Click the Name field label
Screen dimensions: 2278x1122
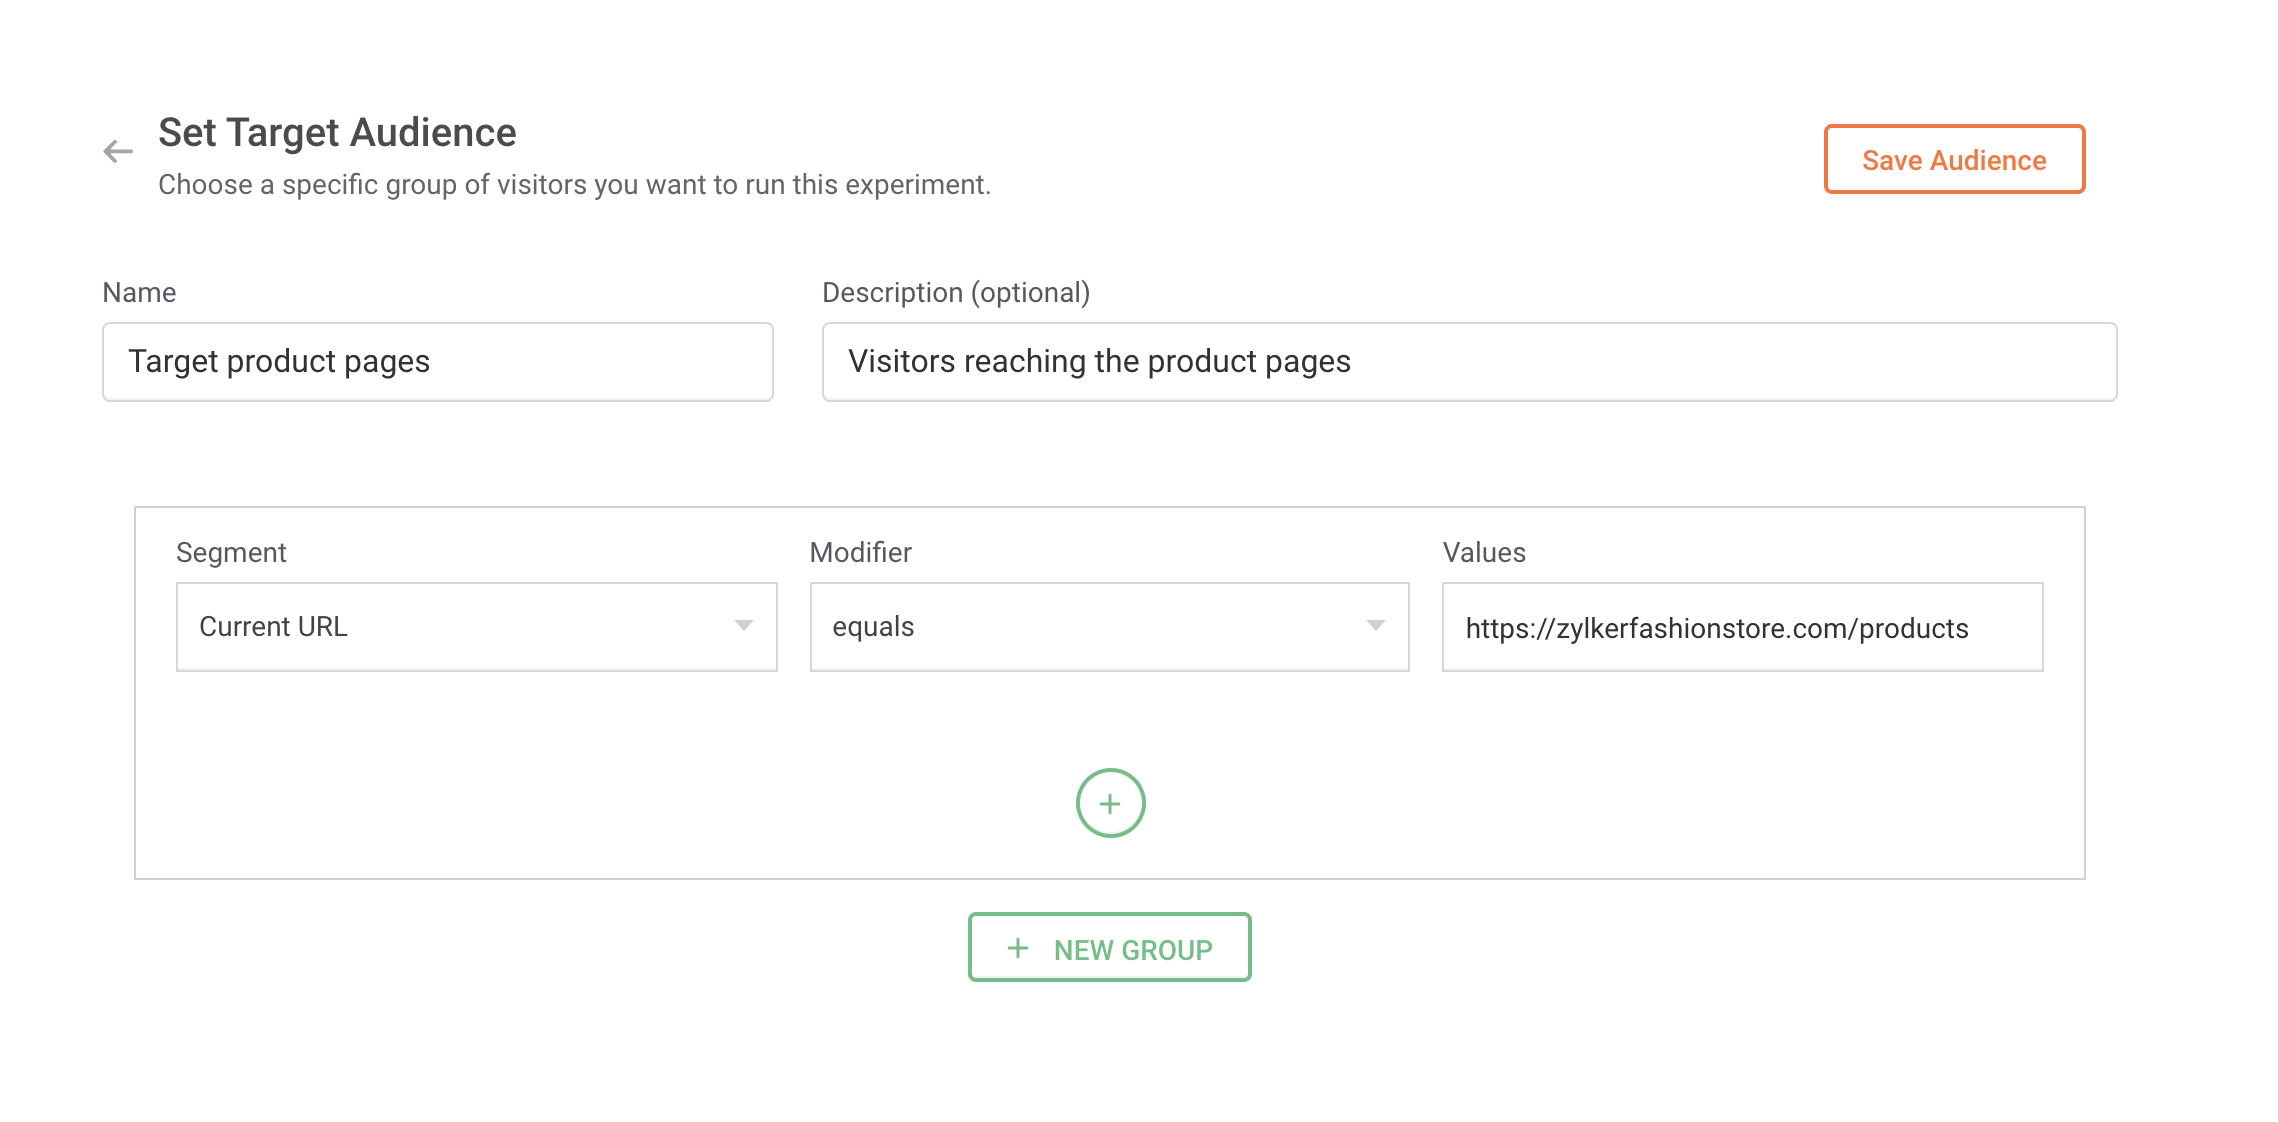click(139, 293)
